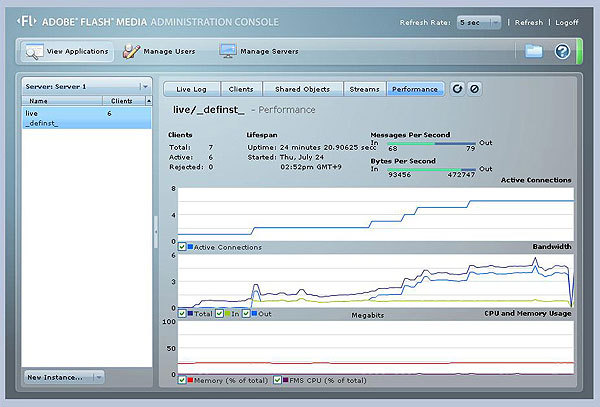Toggle the Memory (% of total) checkbox

tap(182, 380)
